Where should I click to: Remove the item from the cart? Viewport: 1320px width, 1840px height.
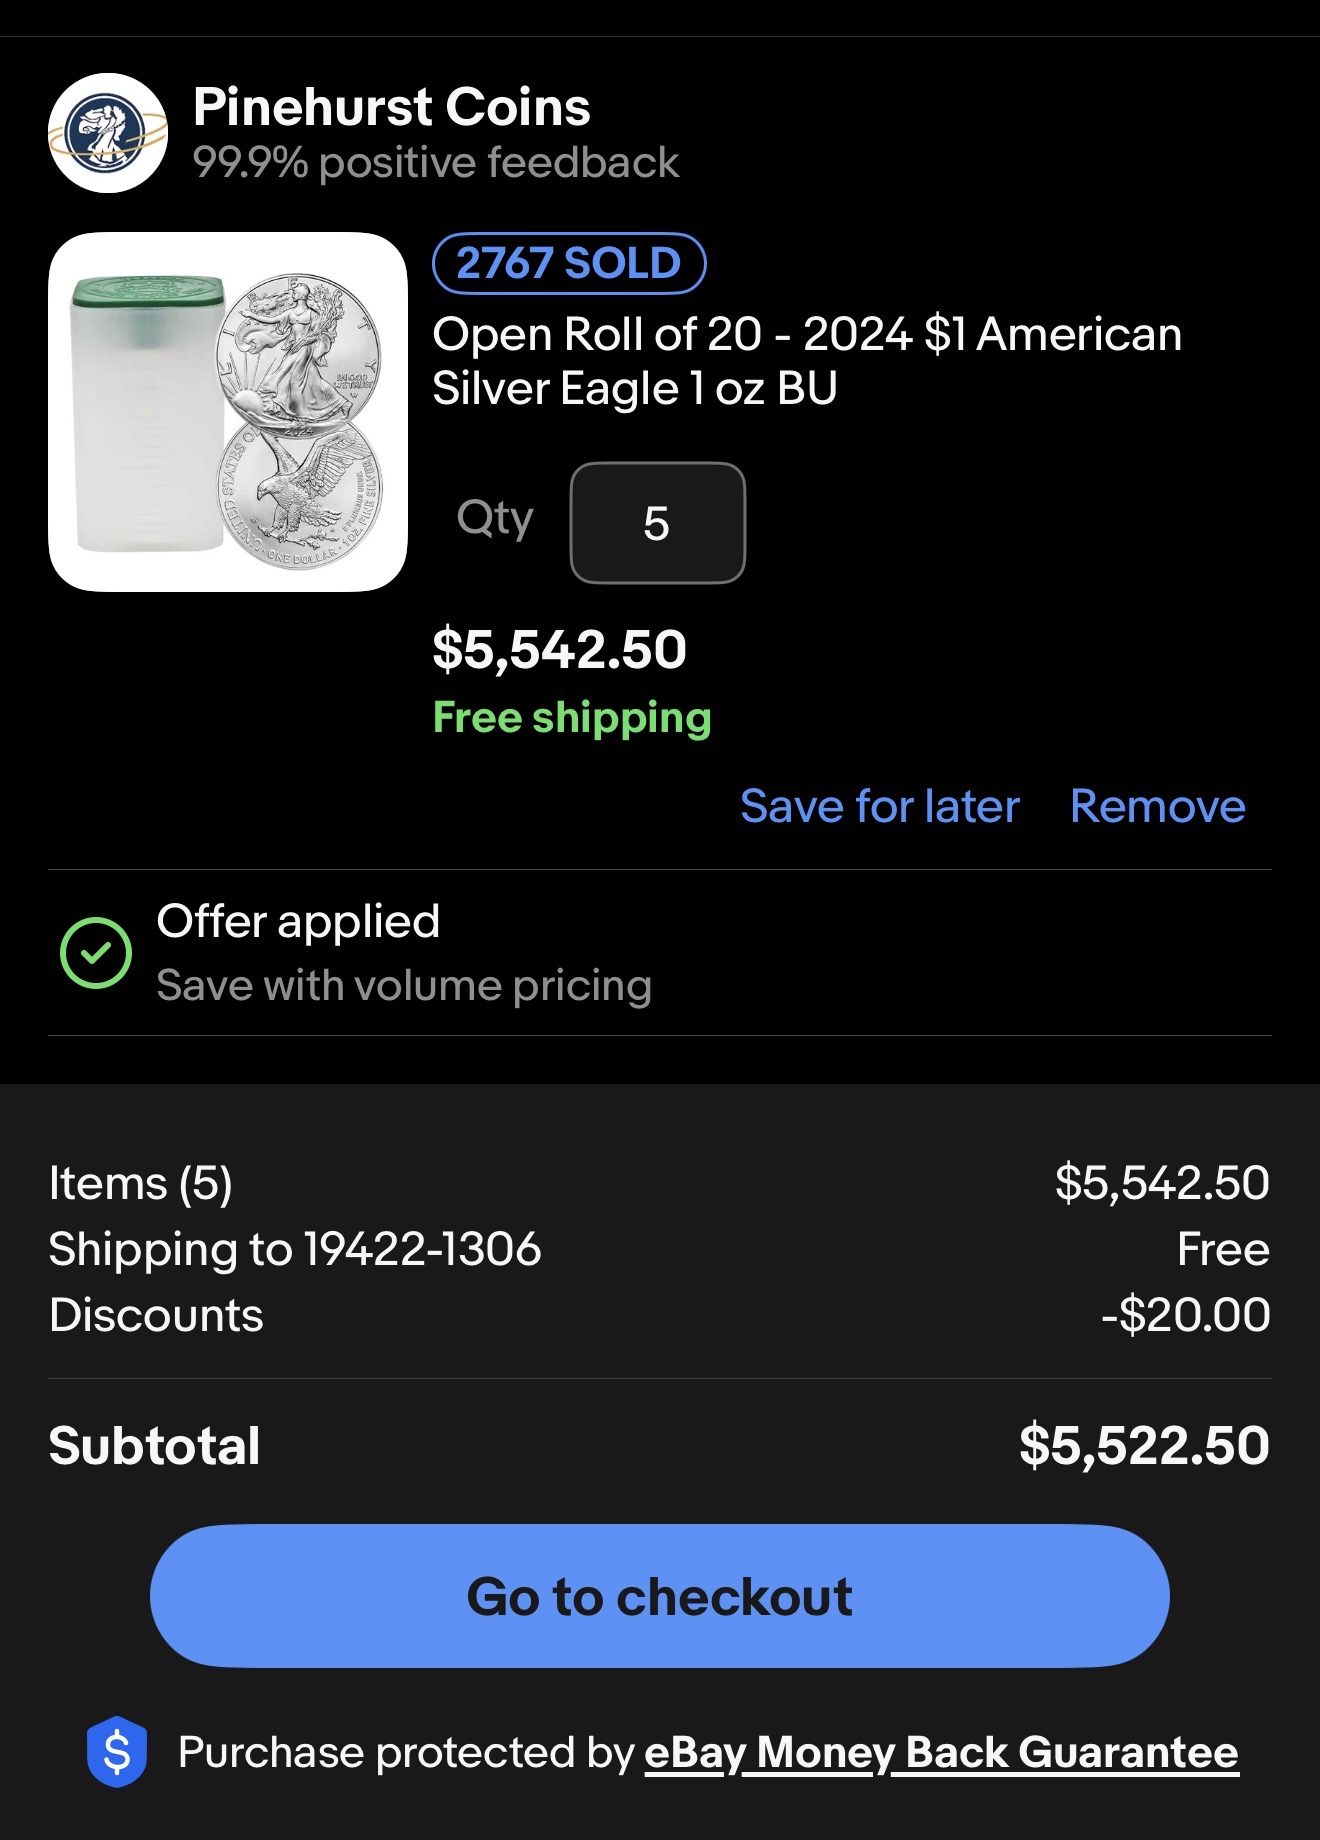[x=1157, y=806]
